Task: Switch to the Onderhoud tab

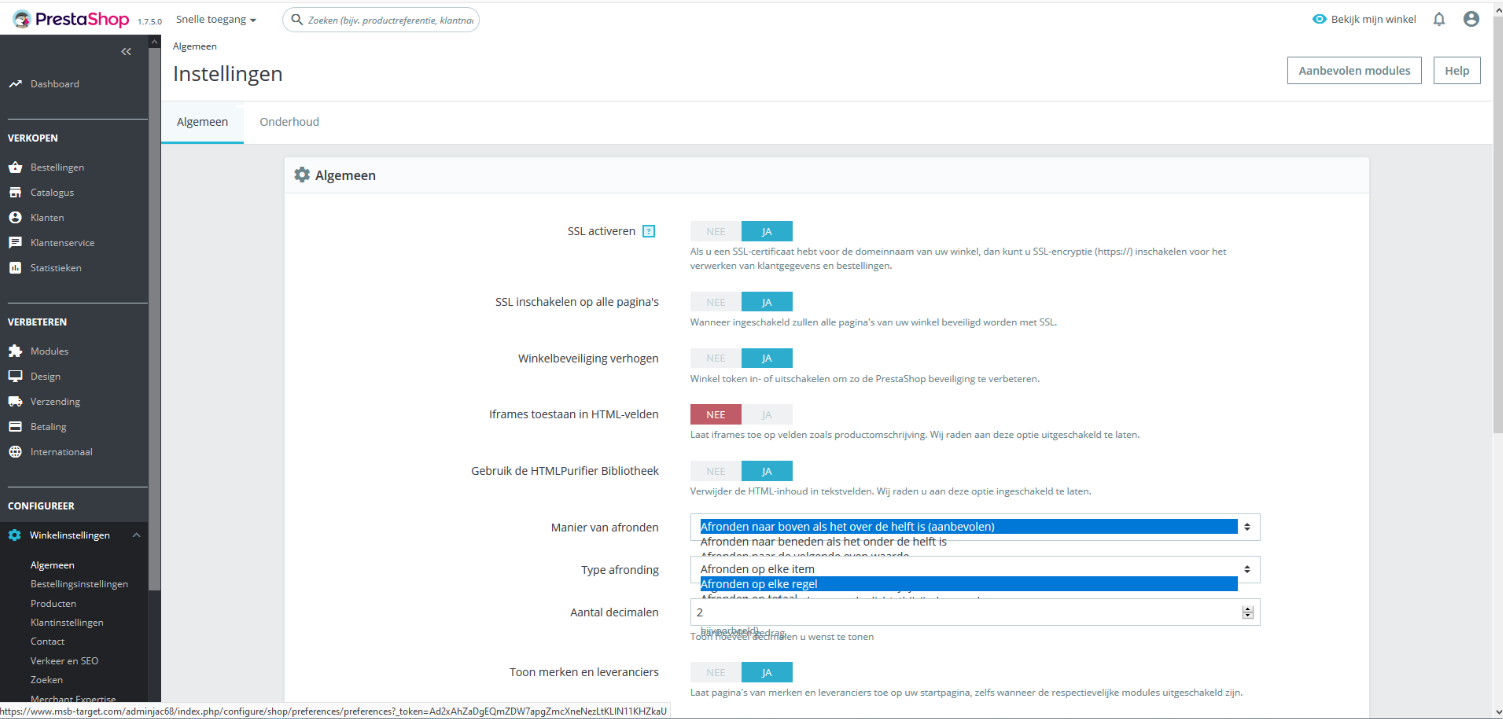Action: click(289, 122)
